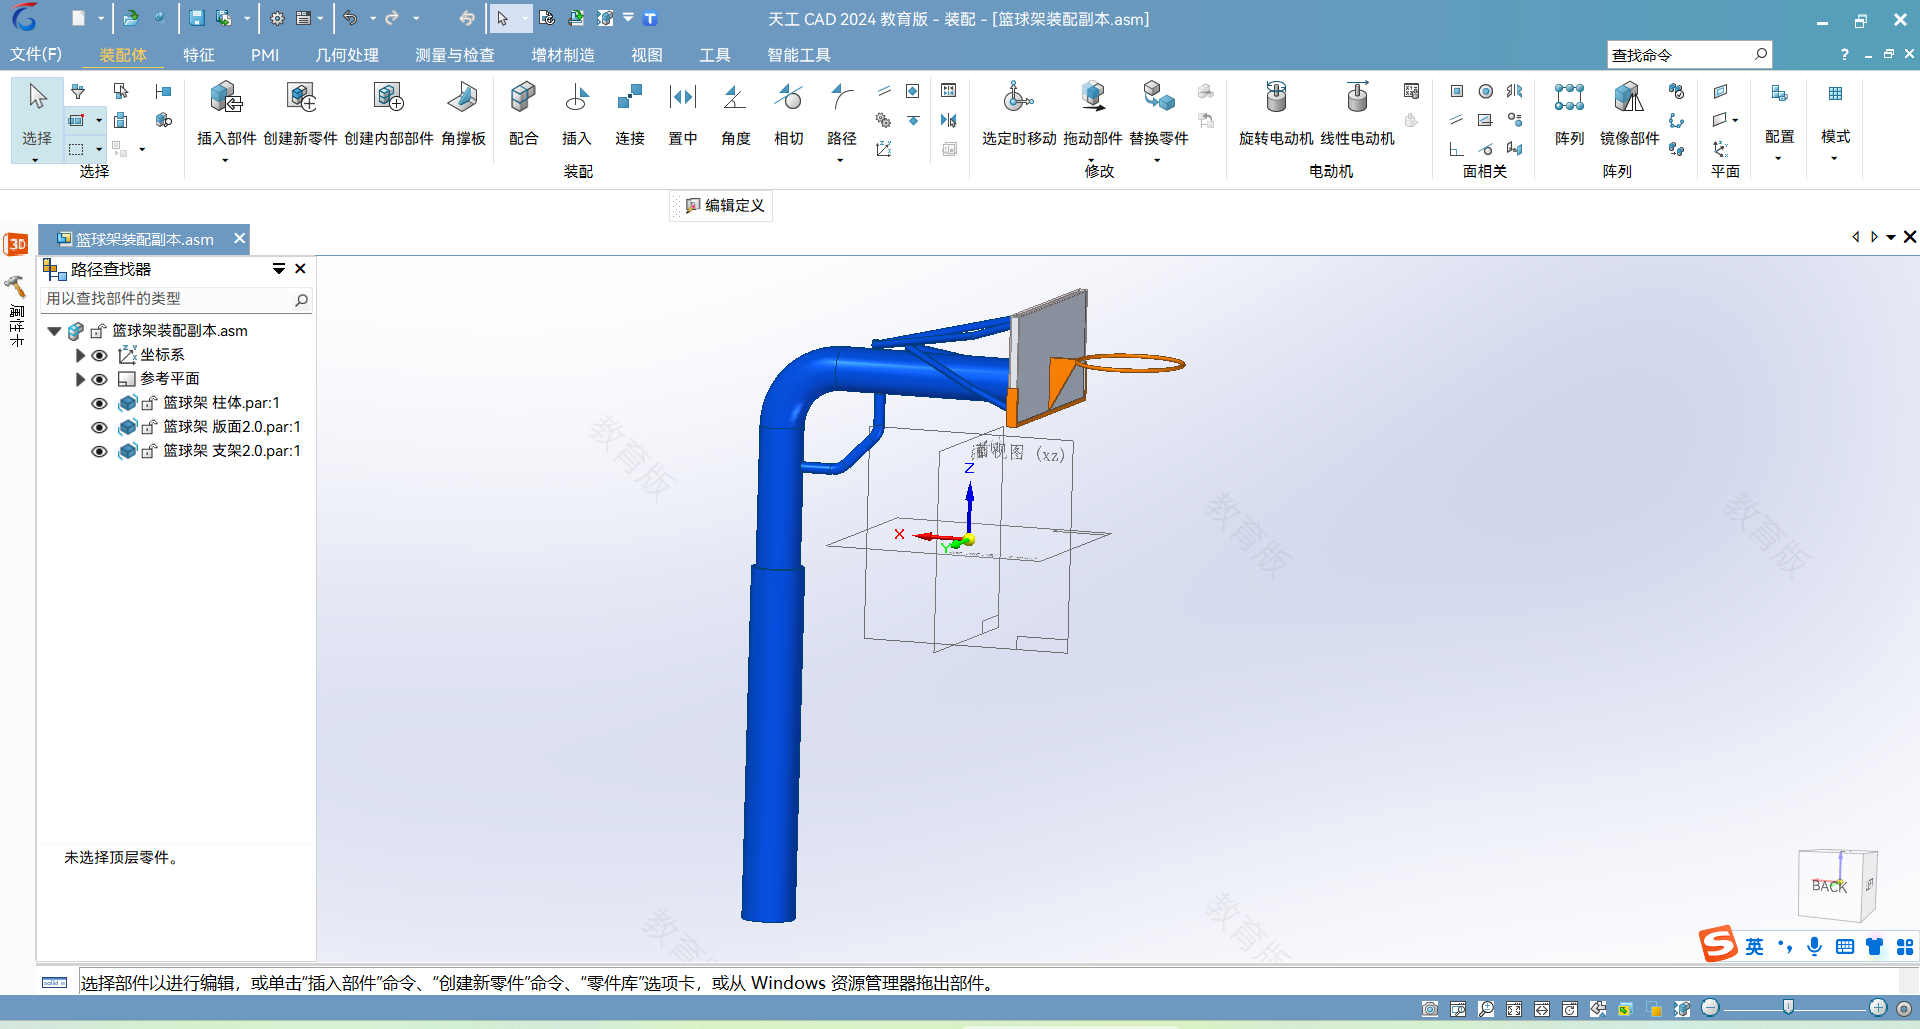Click the 置中 center tool

point(683,98)
